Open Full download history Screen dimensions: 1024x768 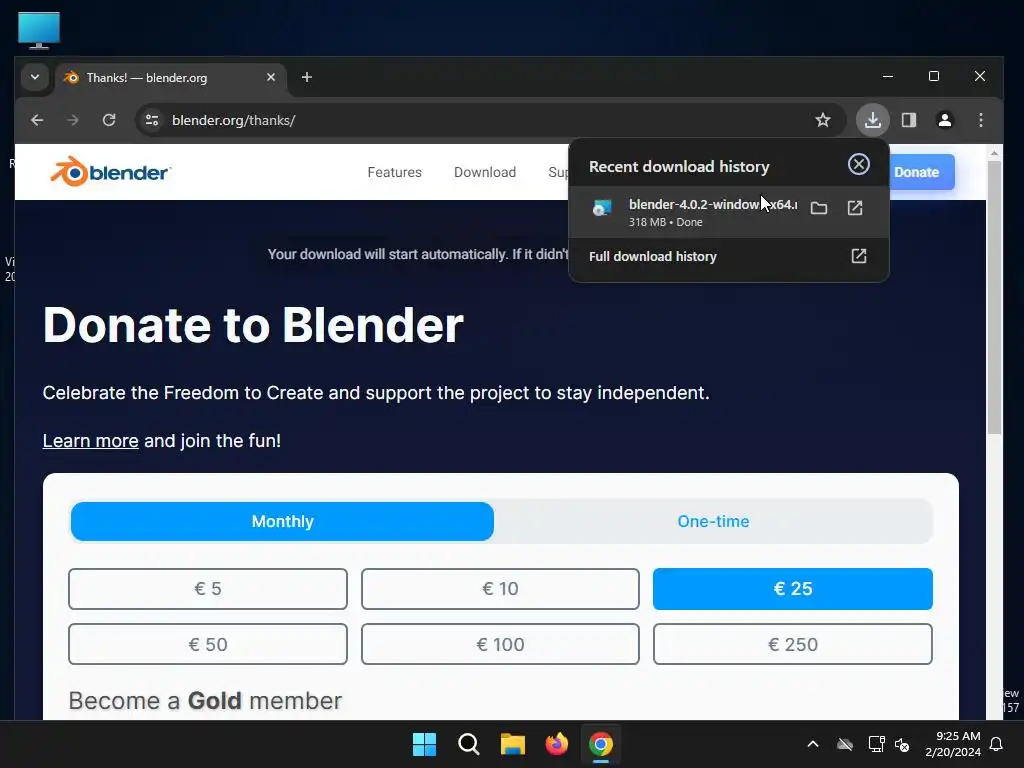click(728, 256)
